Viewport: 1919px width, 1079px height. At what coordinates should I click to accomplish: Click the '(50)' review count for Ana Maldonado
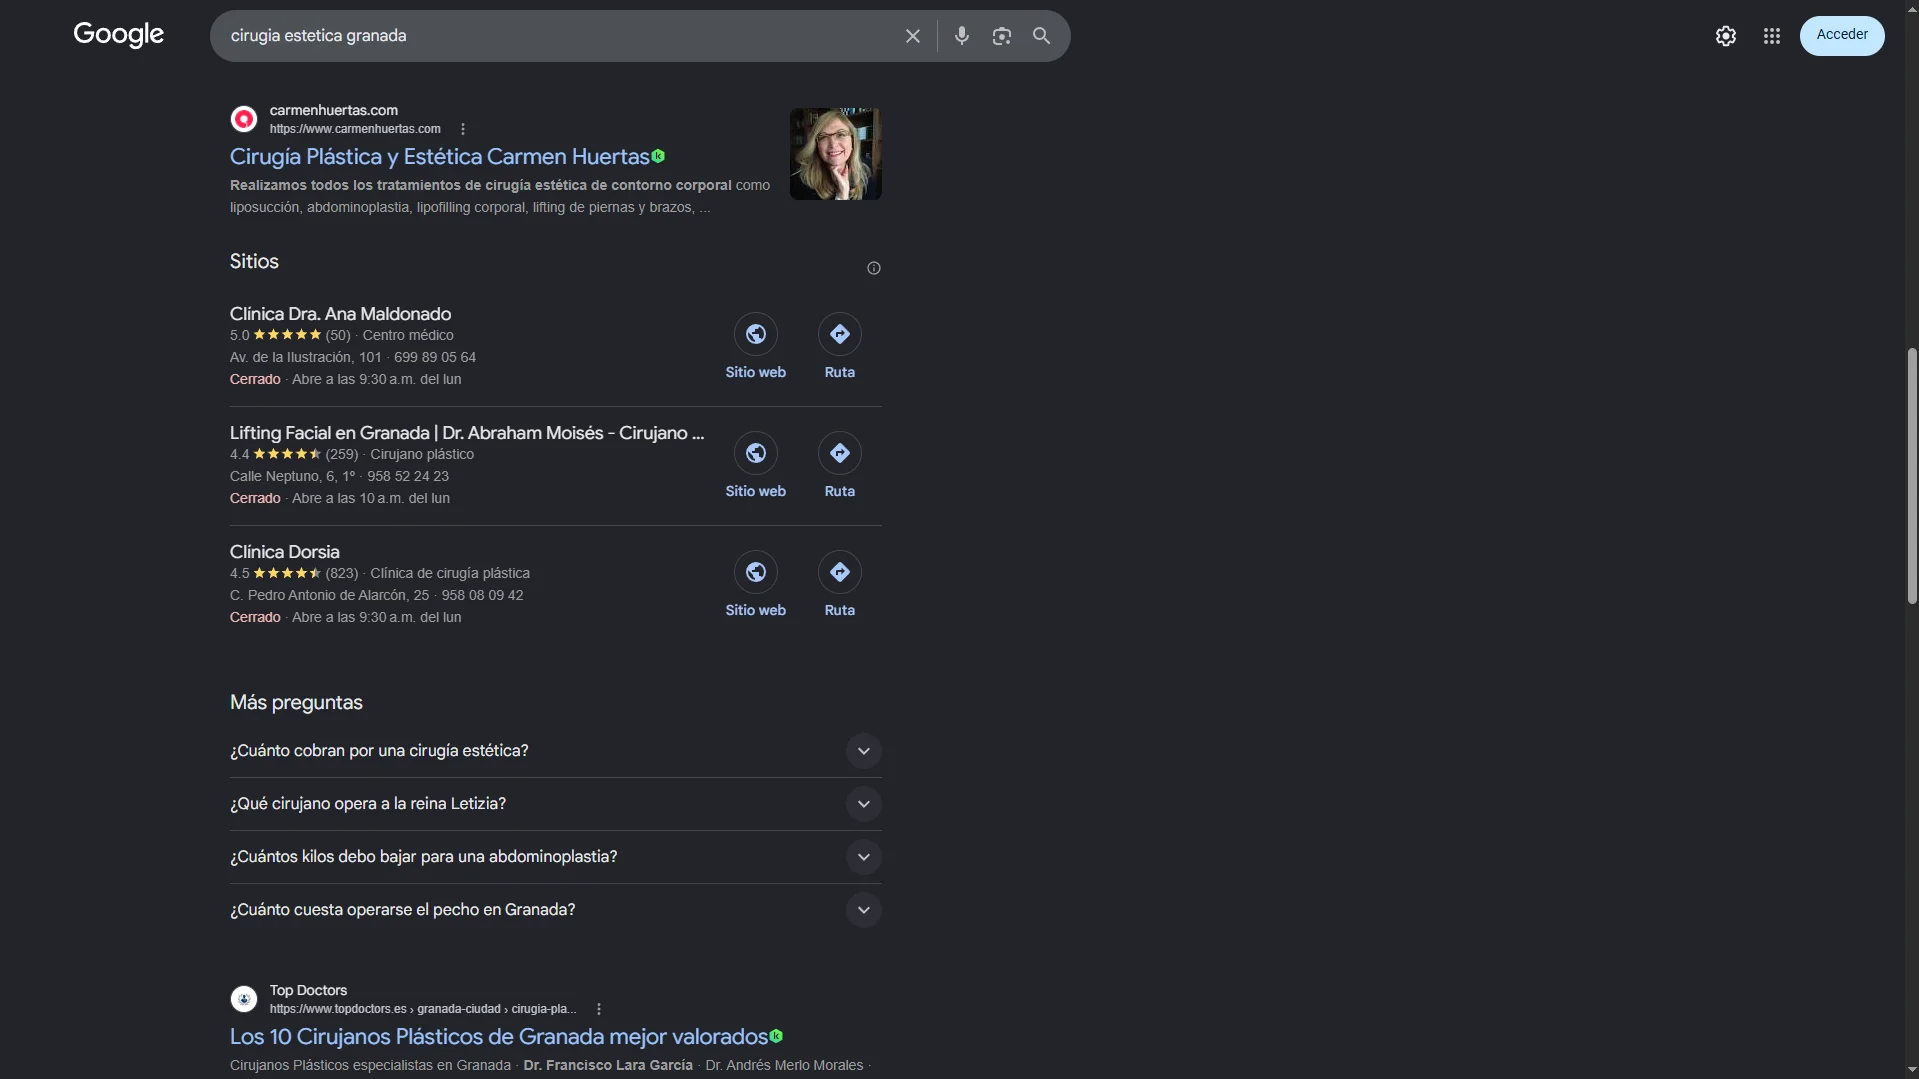338,335
